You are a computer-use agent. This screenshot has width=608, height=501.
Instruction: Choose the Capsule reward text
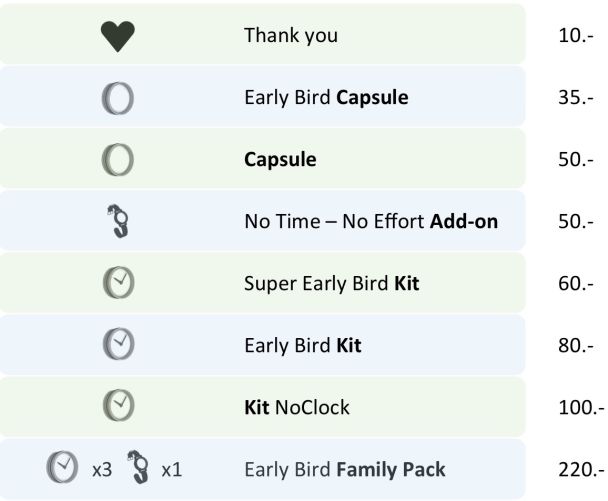(x=280, y=160)
